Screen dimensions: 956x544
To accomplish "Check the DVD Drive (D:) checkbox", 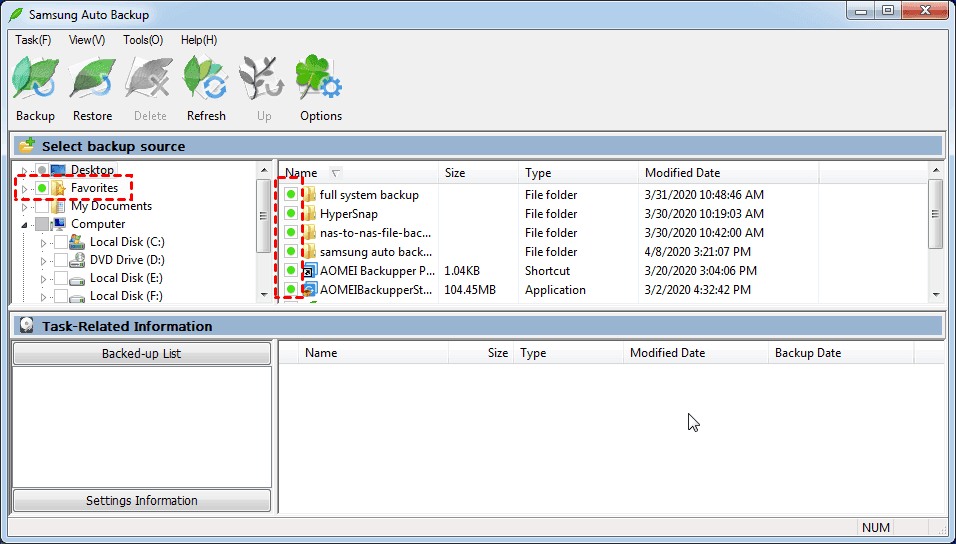I will [x=60, y=260].
